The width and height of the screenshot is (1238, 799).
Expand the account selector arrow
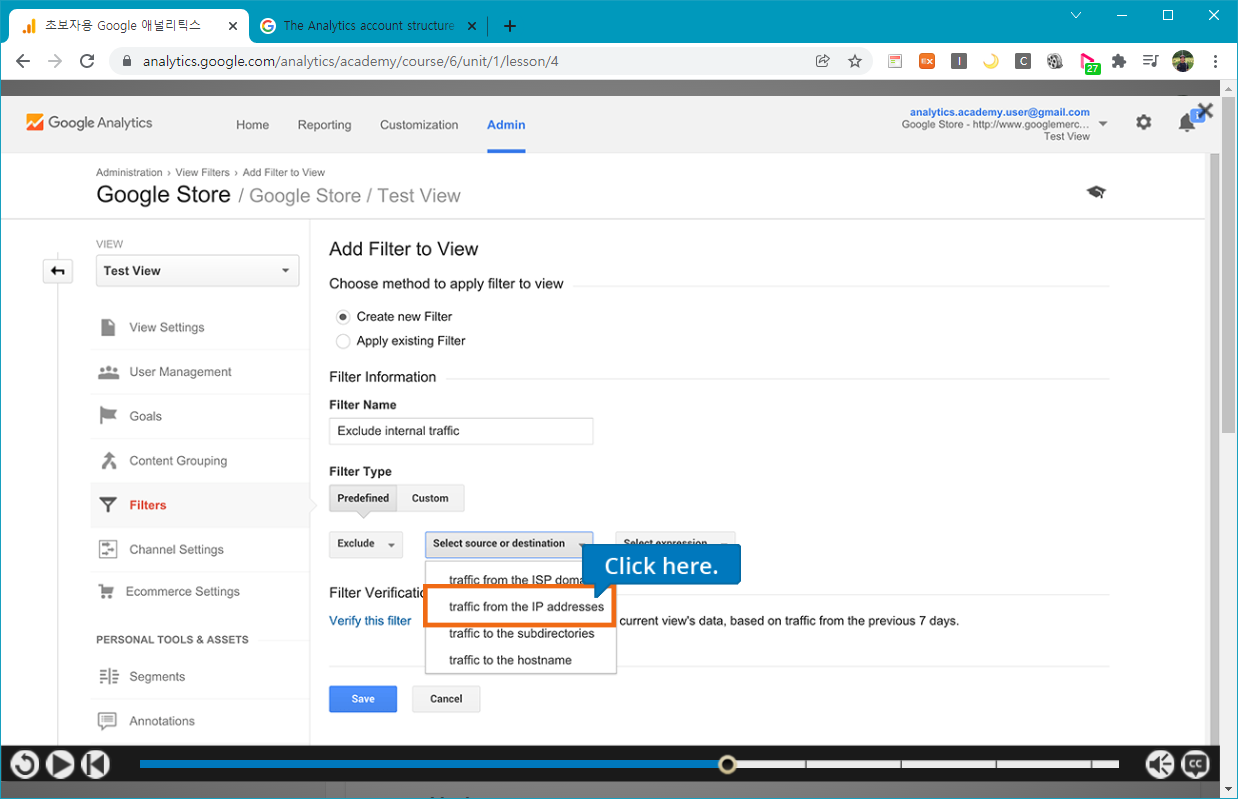[1103, 124]
